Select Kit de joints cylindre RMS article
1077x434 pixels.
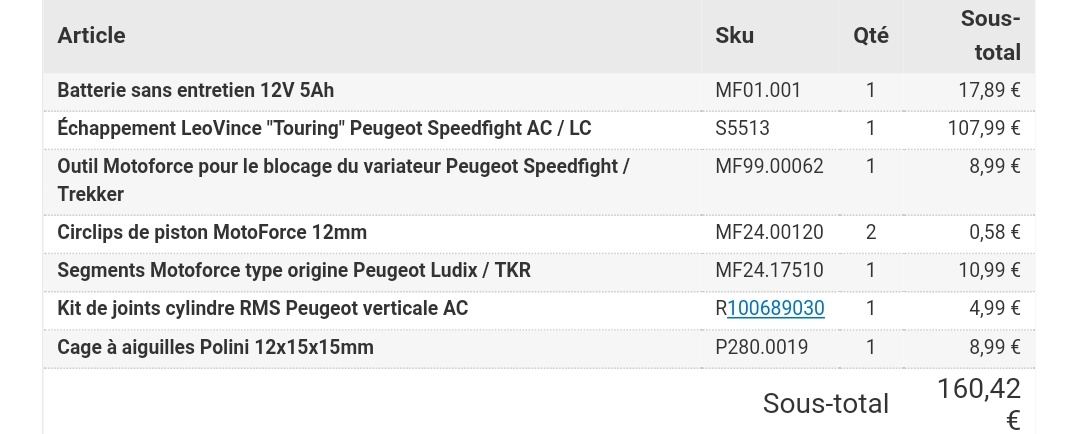coord(262,308)
